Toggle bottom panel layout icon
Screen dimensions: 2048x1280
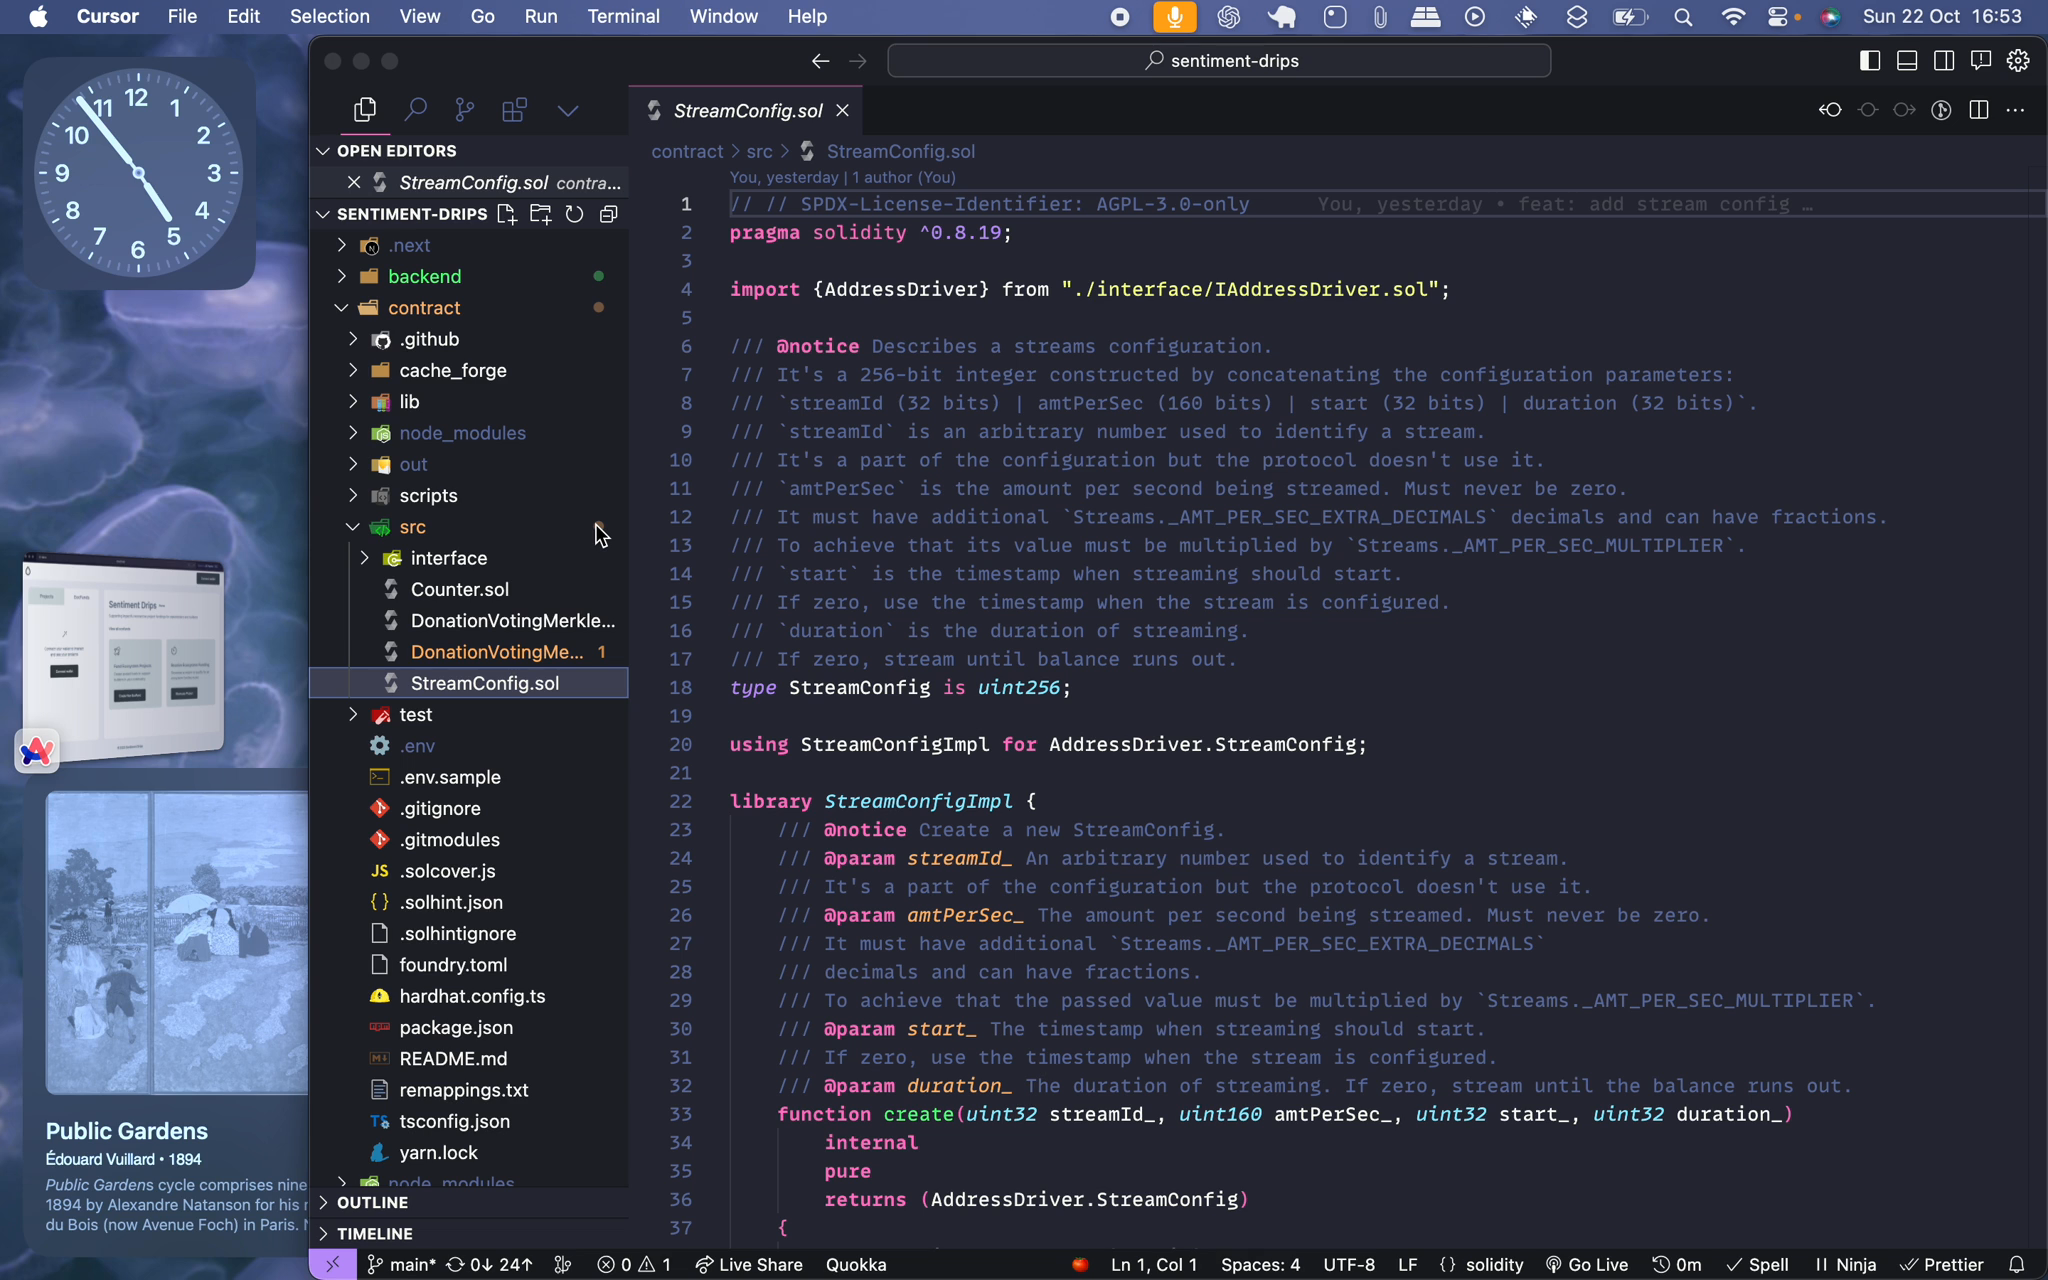(1906, 61)
